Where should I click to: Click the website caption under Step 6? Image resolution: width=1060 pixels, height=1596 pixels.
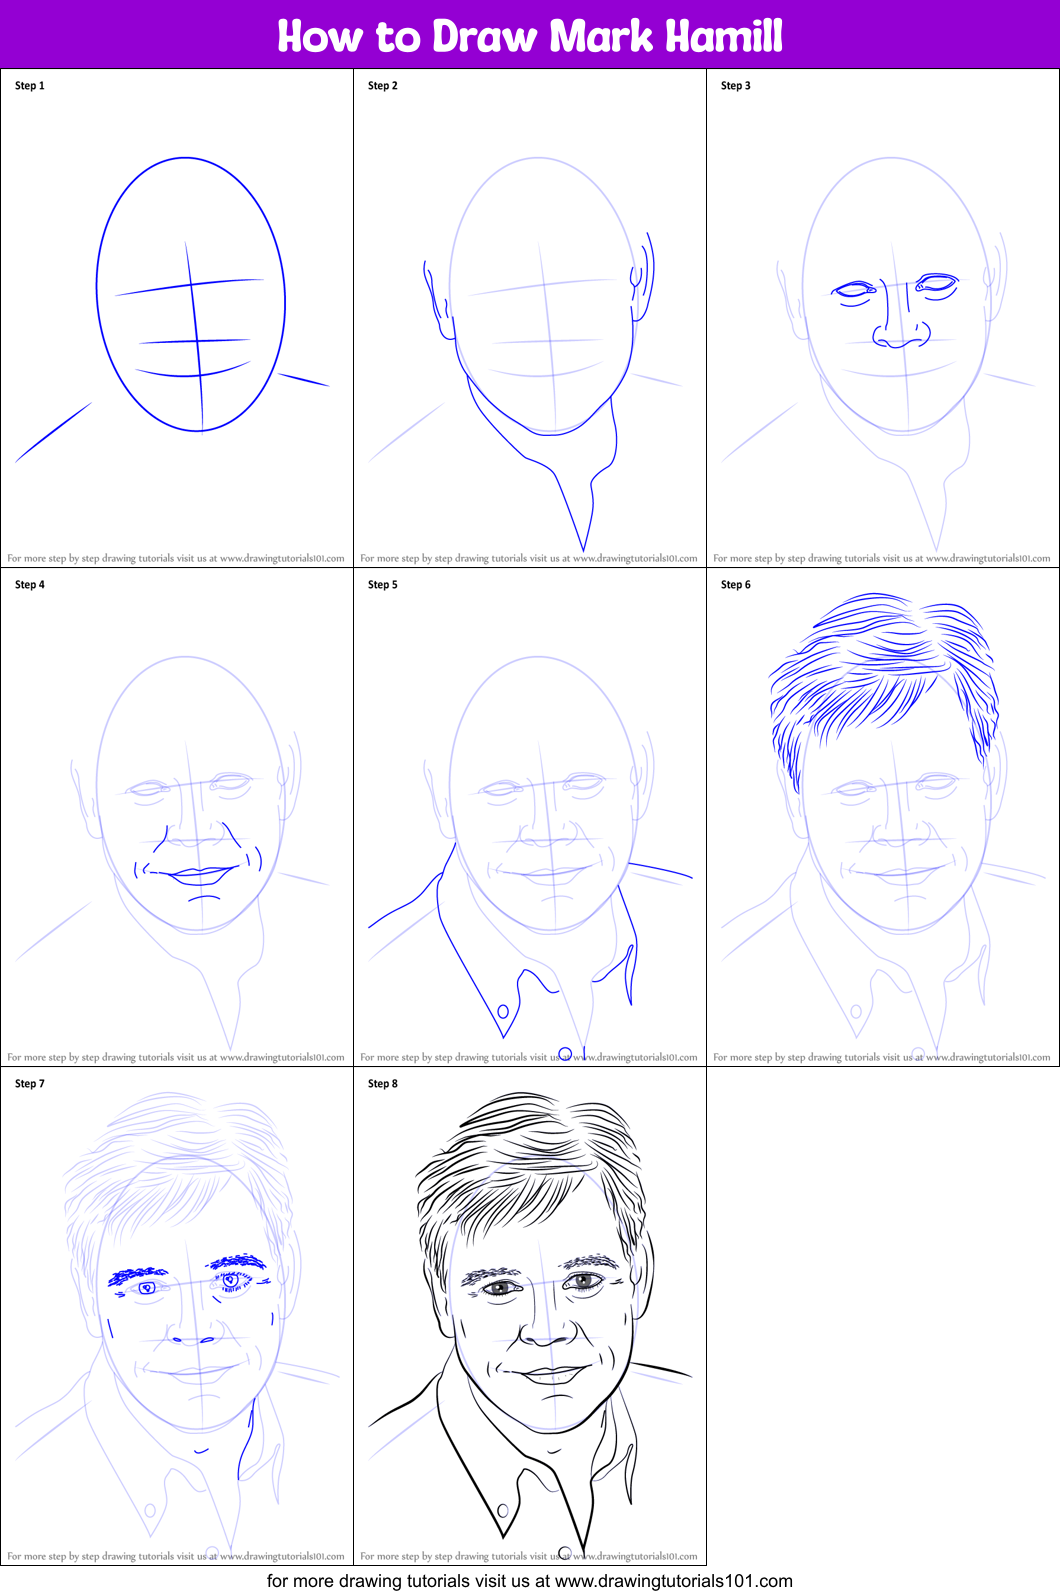coord(882,1057)
